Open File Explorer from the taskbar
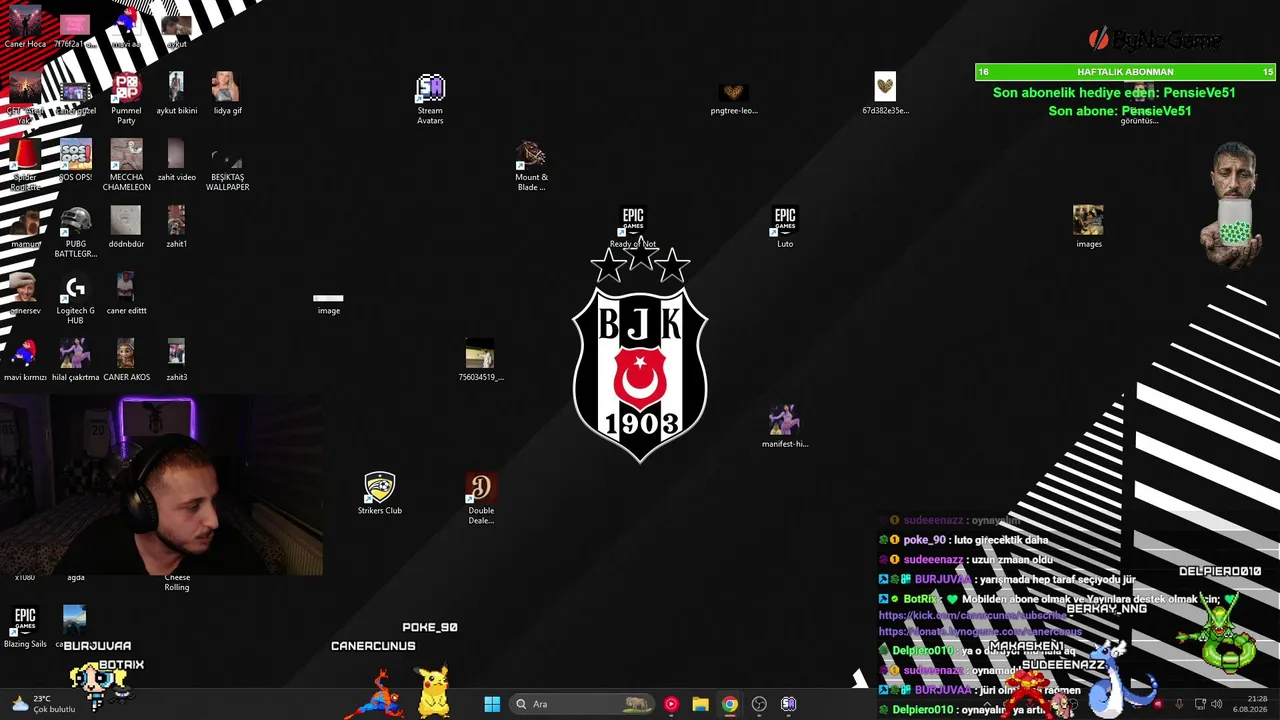The image size is (1280, 720). tap(700, 704)
